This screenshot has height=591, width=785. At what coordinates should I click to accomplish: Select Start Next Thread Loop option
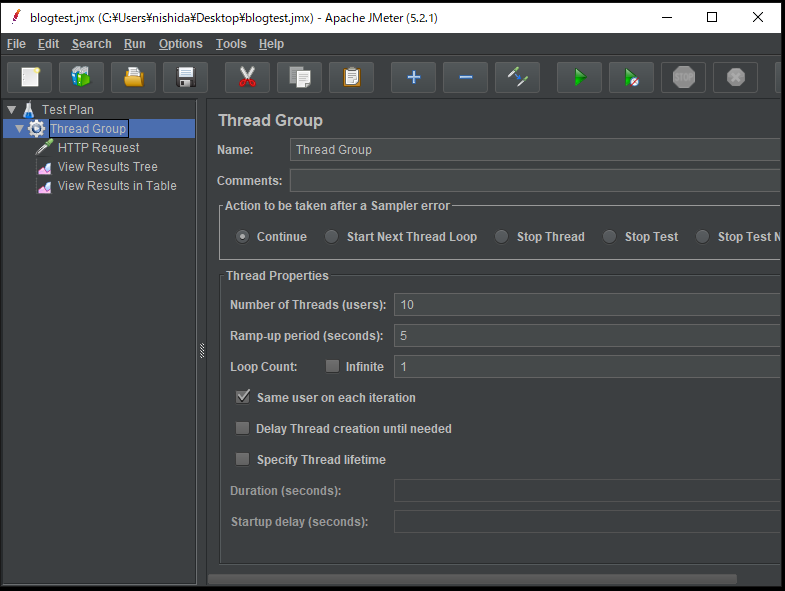[x=331, y=236]
